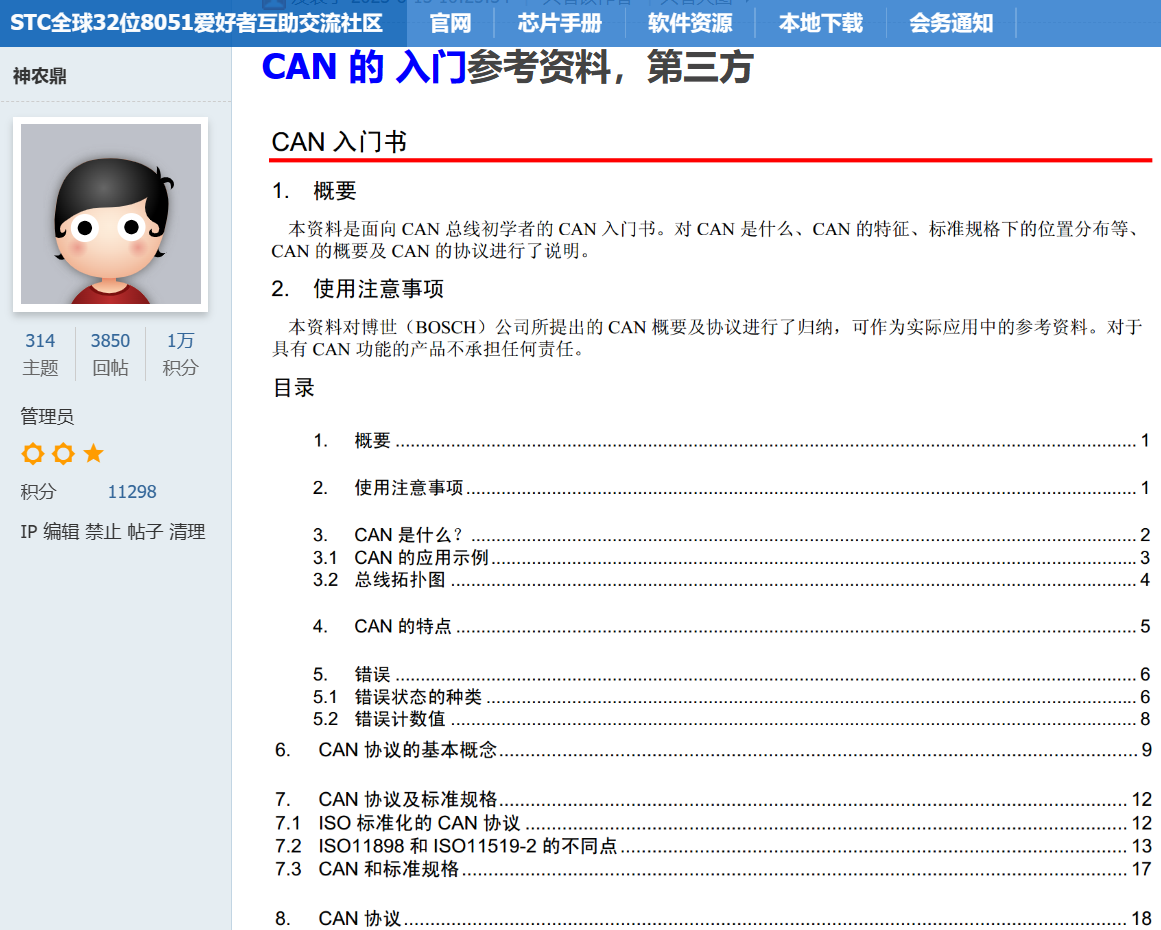View the 1万 积分 stat
The height and width of the screenshot is (930, 1161).
180,354
